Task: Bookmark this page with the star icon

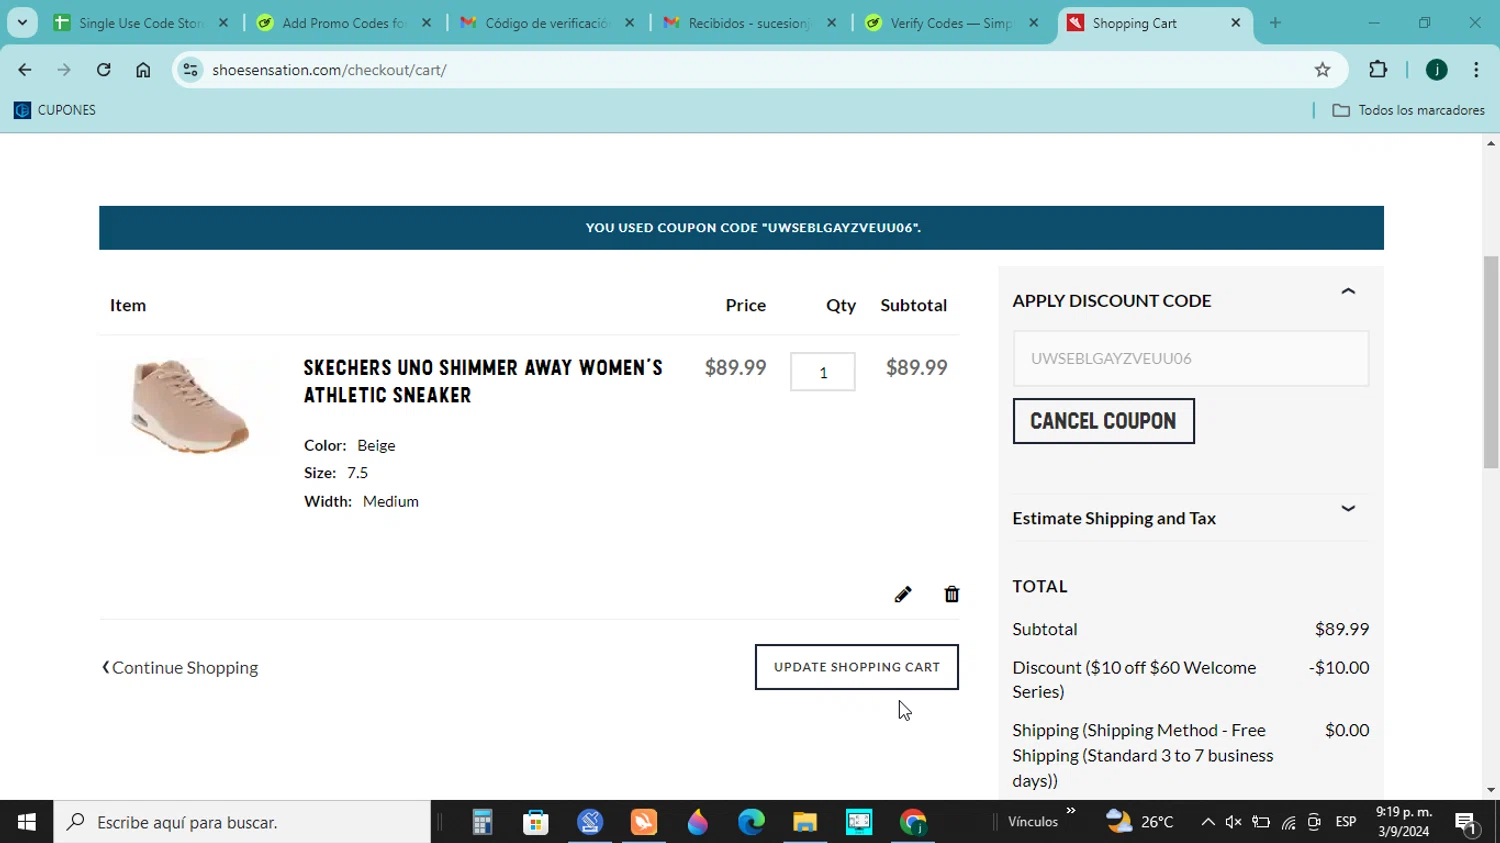Action: pos(1322,70)
